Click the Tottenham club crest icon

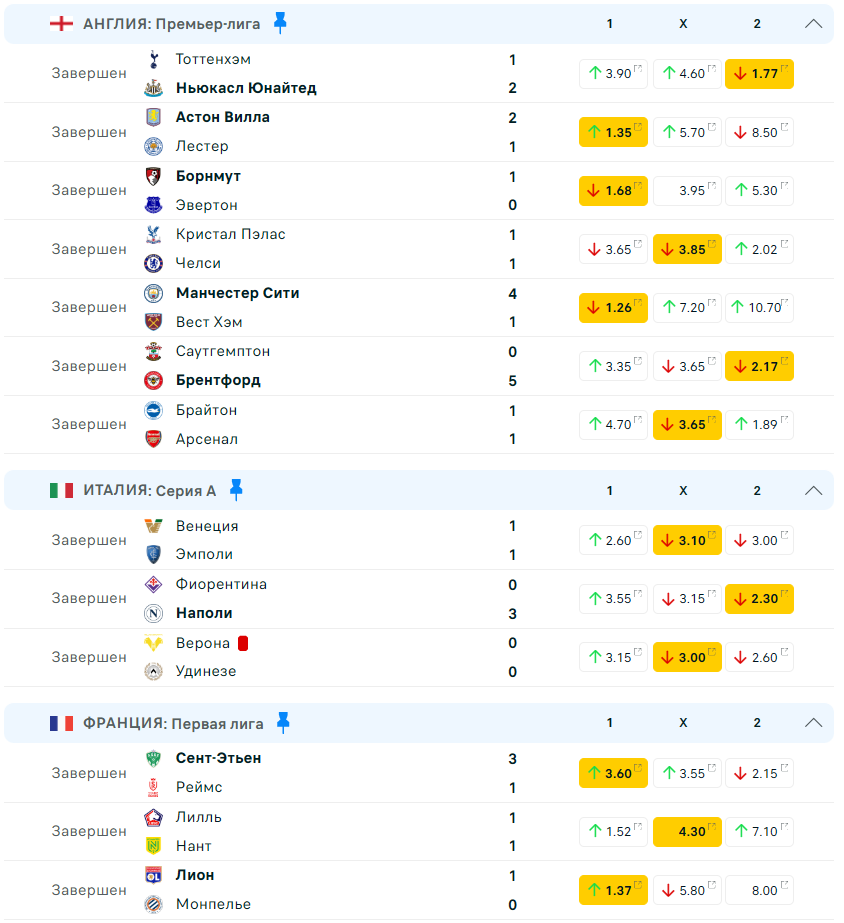[154, 59]
